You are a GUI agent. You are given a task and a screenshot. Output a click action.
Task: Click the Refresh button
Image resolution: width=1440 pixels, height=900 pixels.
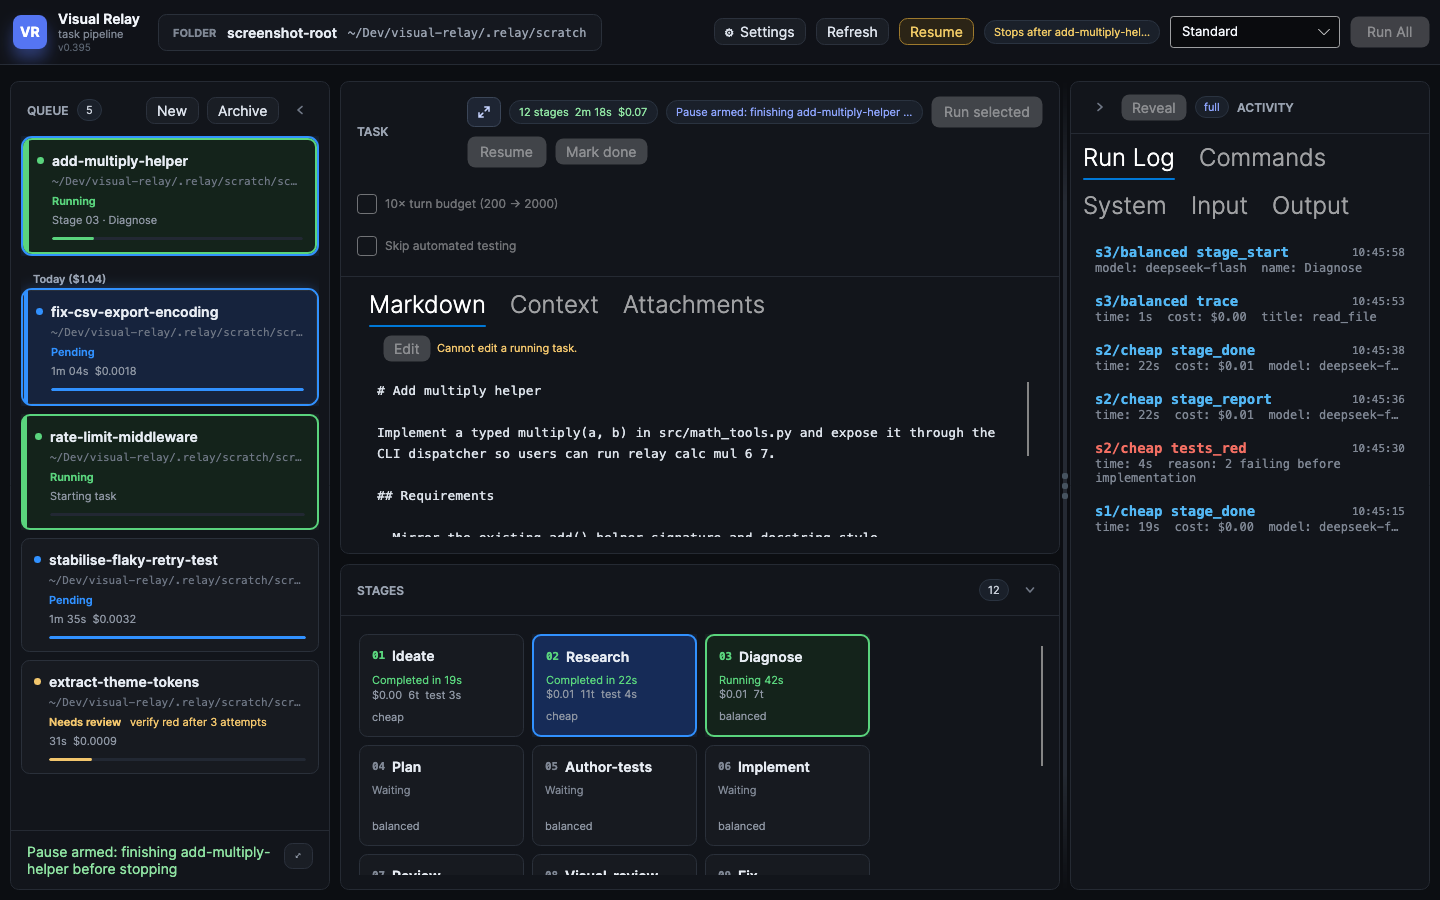tap(852, 32)
